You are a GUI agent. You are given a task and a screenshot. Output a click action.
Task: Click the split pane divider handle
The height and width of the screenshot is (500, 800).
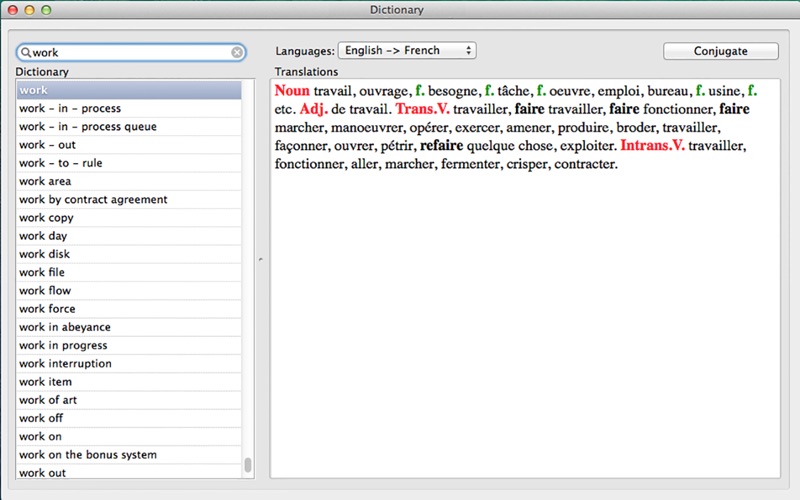coord(261,260)
